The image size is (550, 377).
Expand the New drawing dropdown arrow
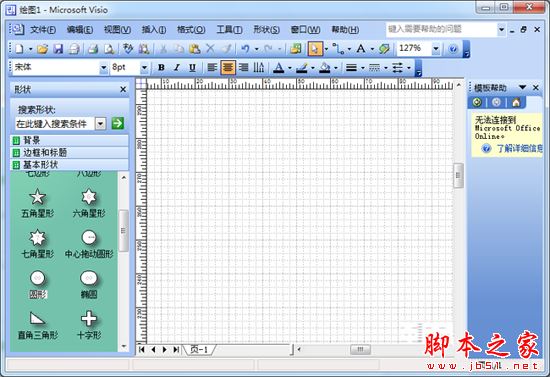31,49
